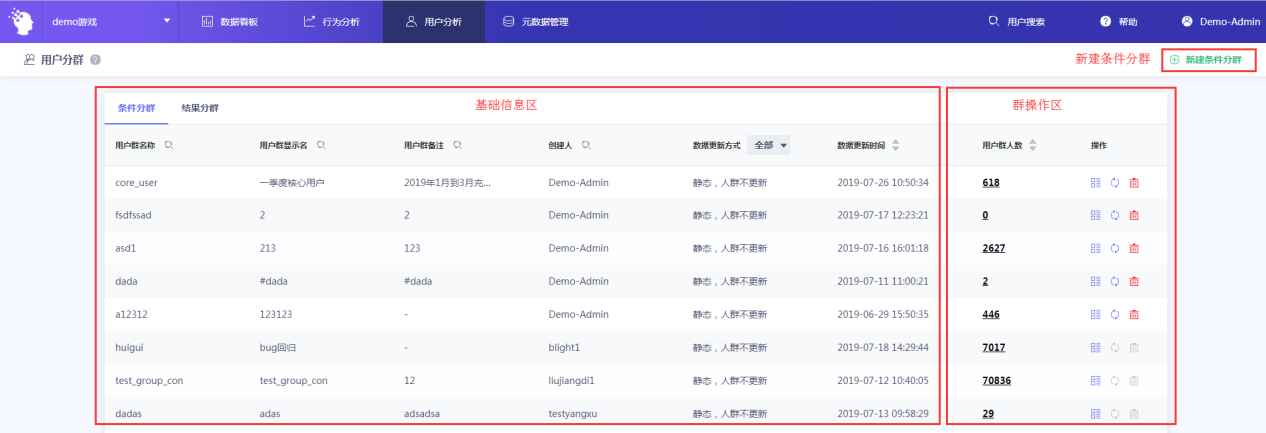
Task: Switch to the 结果分群 tab
Action: point(200,108)
